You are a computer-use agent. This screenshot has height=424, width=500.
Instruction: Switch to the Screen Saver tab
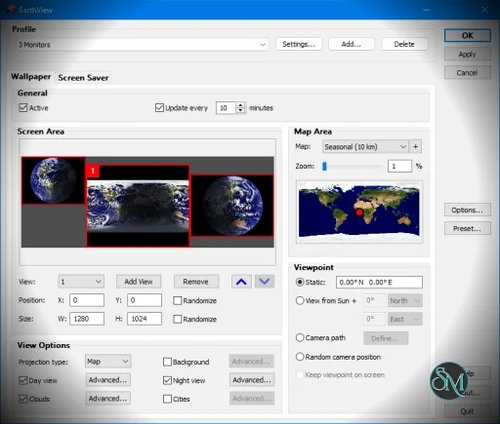(83, 78)
